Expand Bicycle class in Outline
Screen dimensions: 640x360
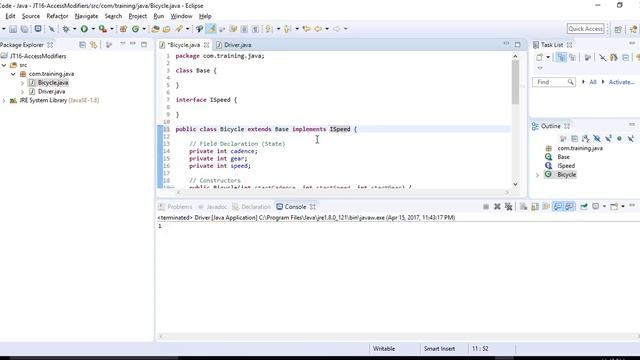point(538,175)
